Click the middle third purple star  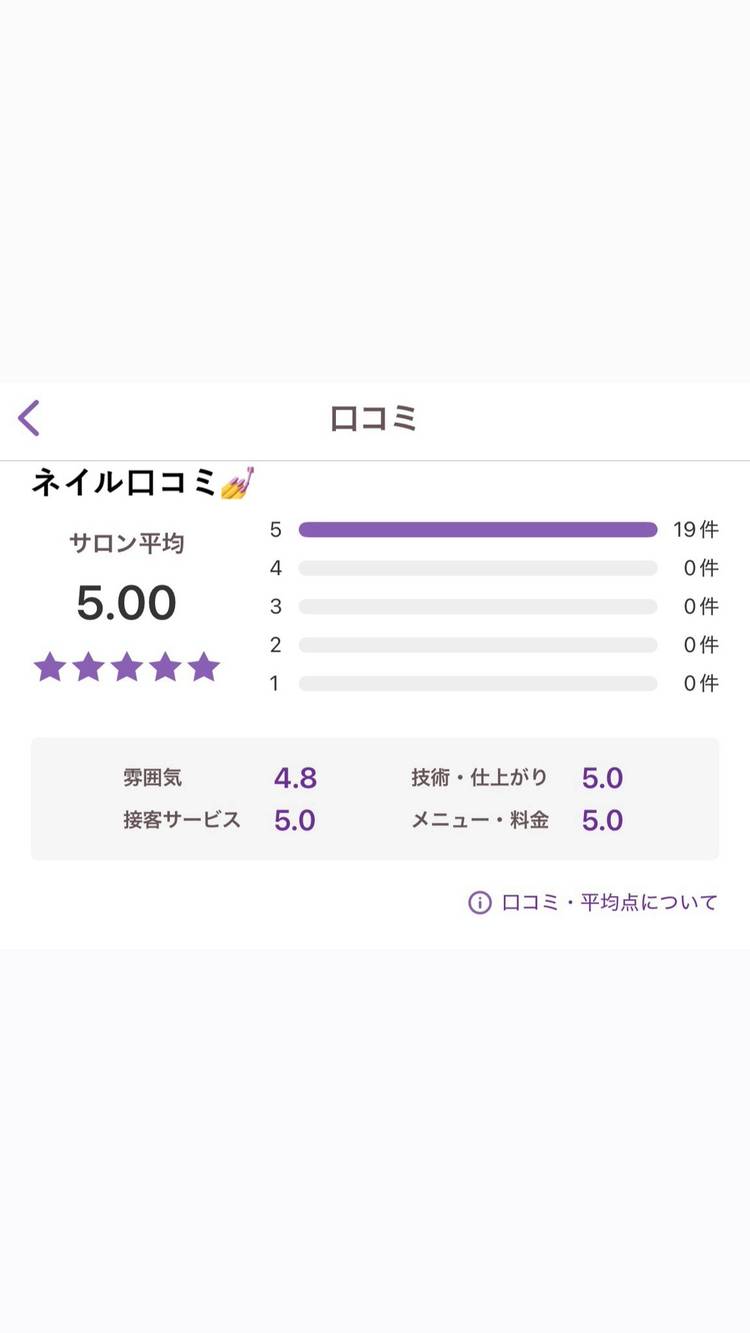coord(127,667)
